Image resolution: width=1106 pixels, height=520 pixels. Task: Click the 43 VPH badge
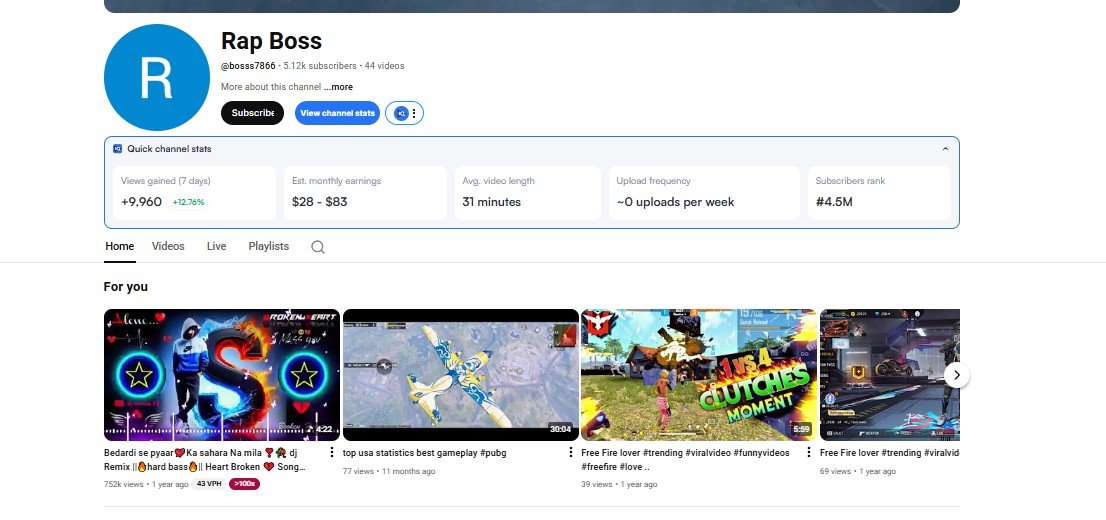[x=208, y=484]
